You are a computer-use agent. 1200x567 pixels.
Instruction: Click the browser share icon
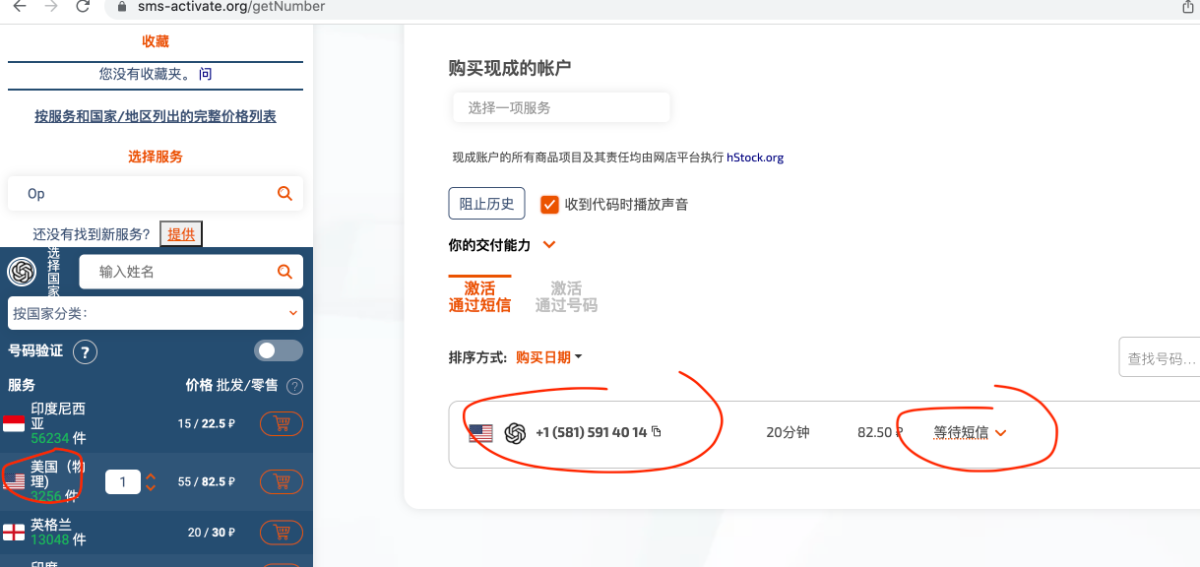[1189, 6]
